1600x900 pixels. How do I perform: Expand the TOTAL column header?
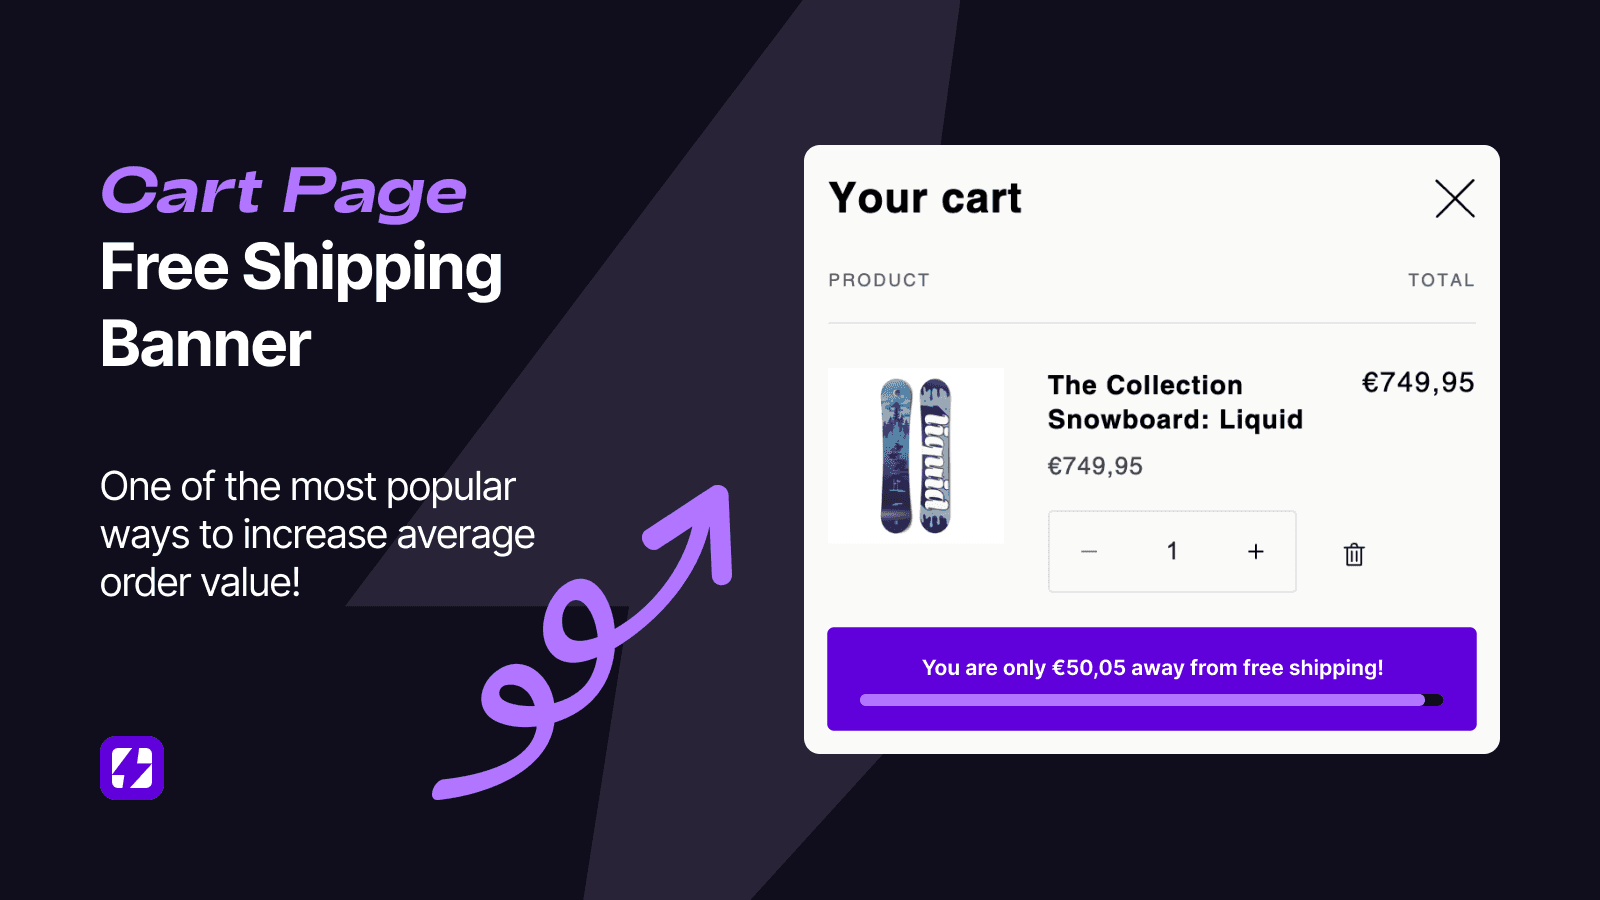click(1441, 280)
